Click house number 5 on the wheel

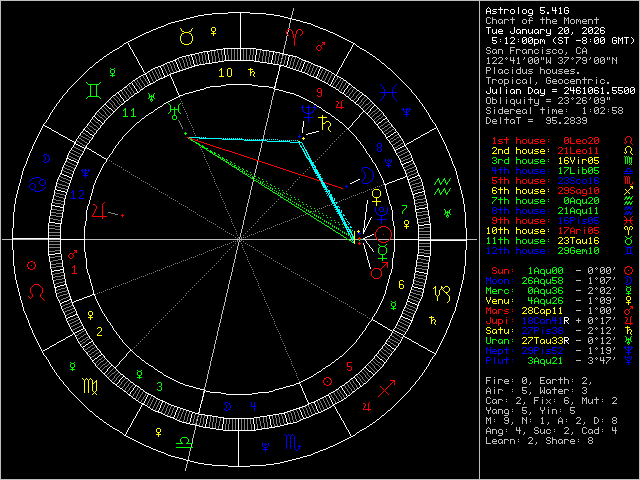[349, 367]
